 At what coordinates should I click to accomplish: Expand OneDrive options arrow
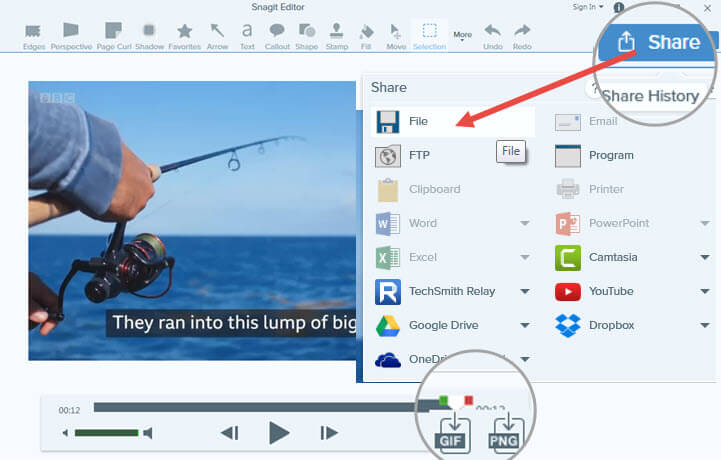(525, 359)
